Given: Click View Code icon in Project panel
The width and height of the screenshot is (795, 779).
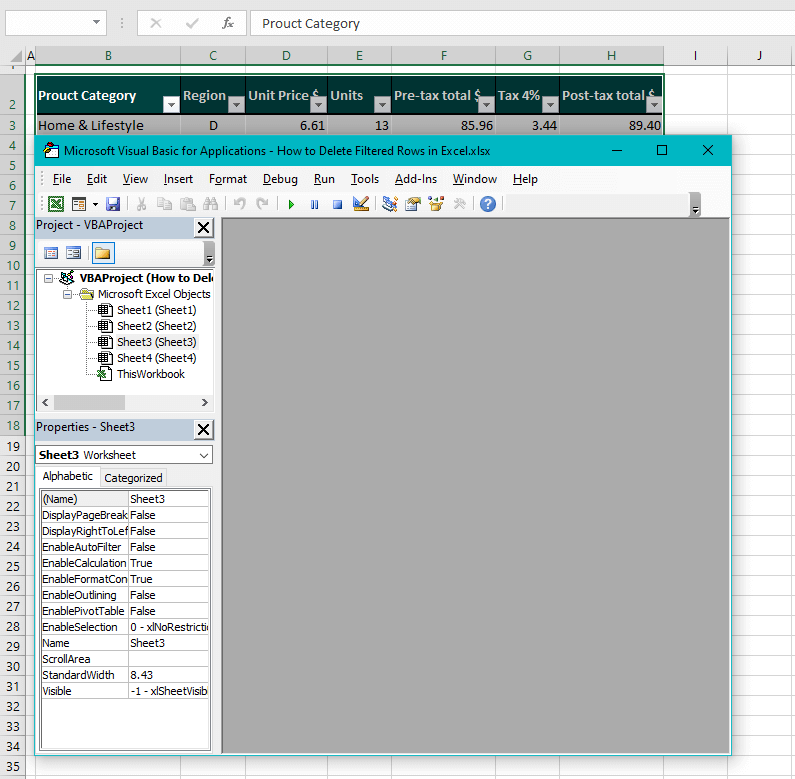Looking at the screenshot, I should coord(51,253).
